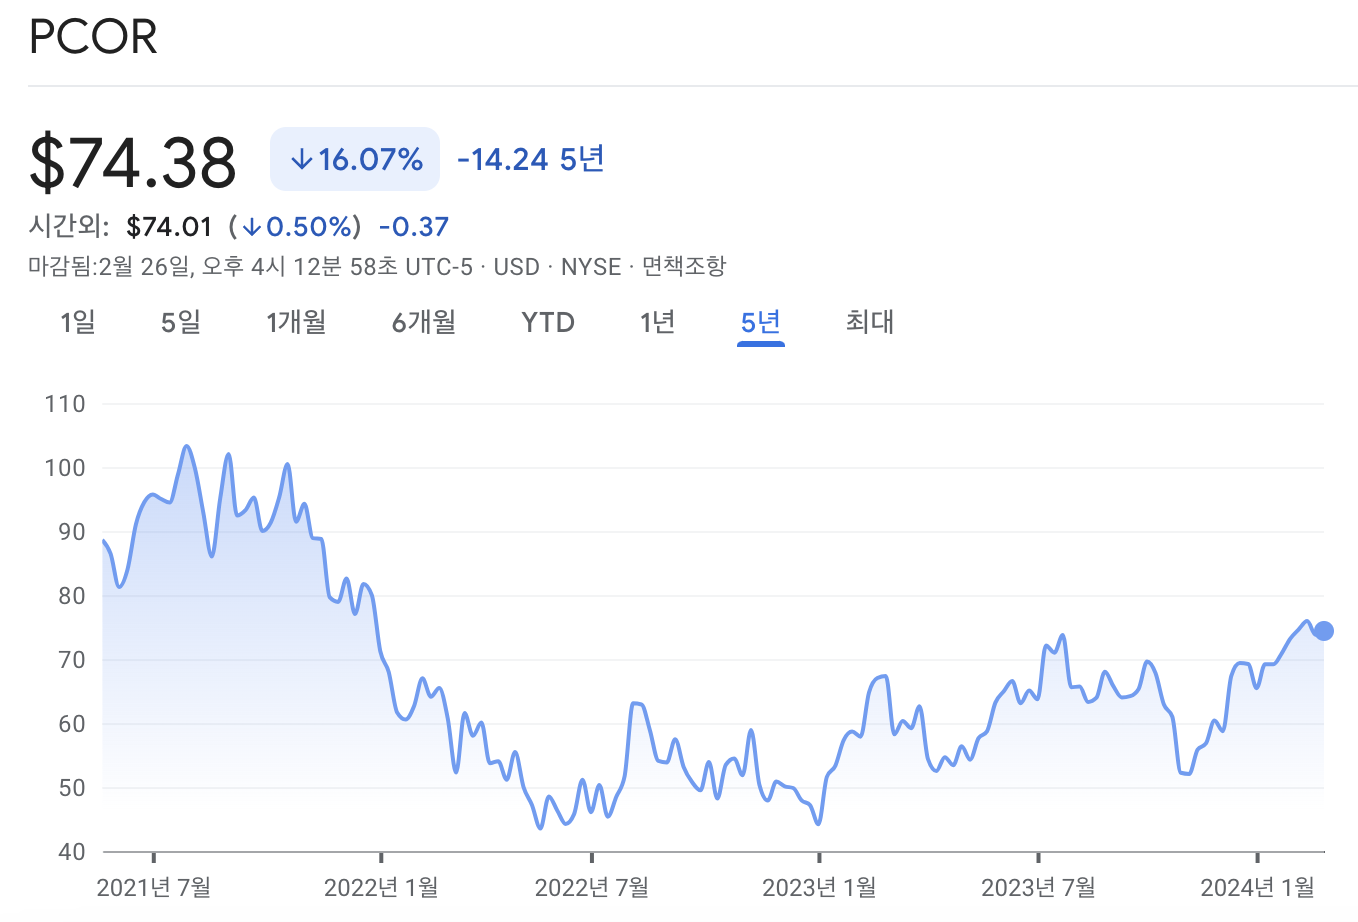Click the 2024년 1월 axis label
Viewport: 1358px width, 922px height.
tap(1257, 887)
